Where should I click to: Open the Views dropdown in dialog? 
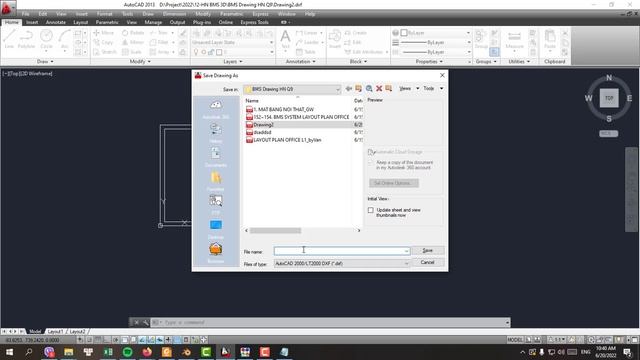[x=409, y=89]
